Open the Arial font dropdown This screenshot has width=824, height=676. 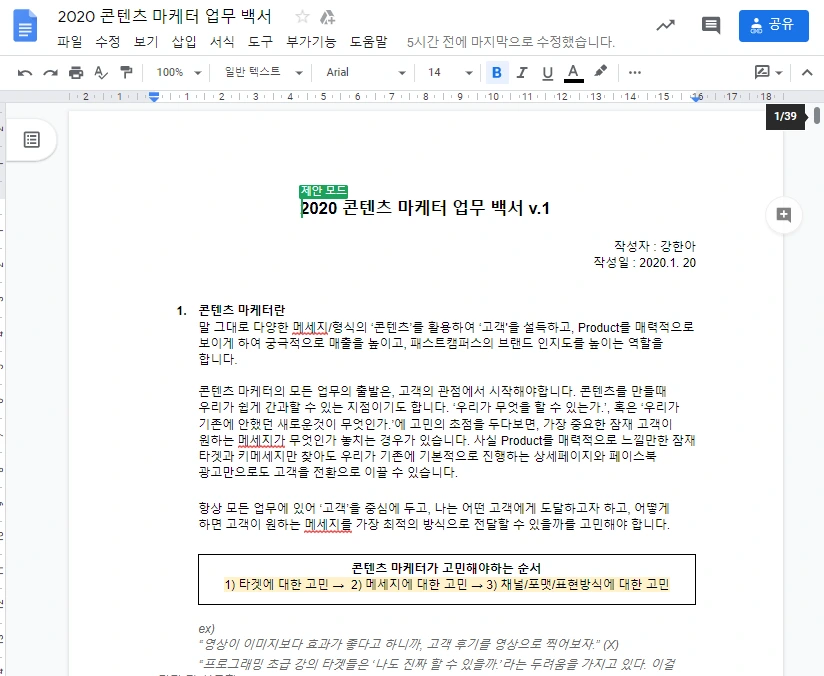[365, 73]
